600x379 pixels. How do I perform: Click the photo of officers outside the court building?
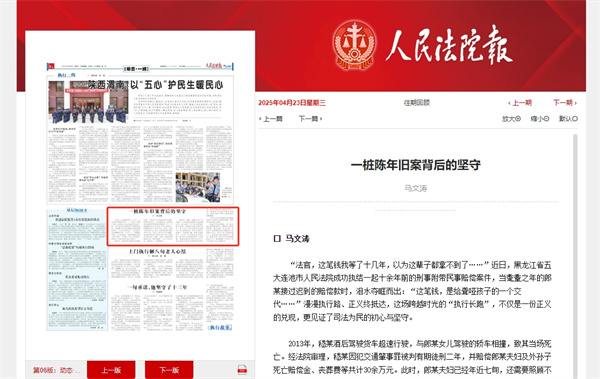point(88,101)
